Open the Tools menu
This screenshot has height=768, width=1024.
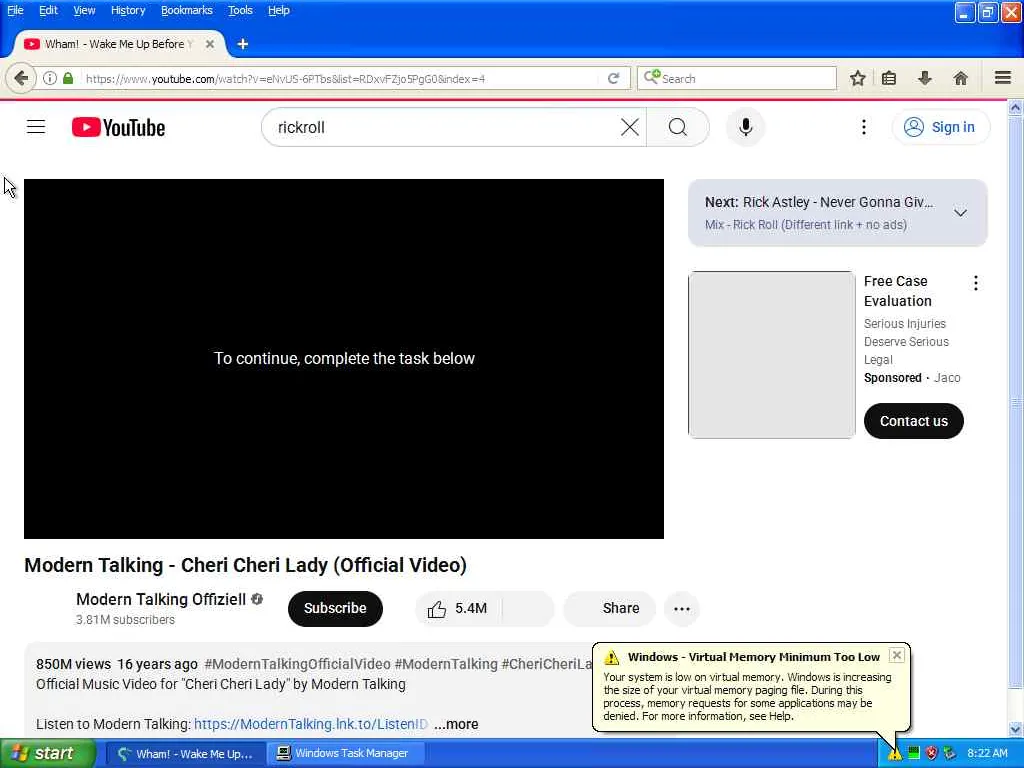click(x=240, y=10)
